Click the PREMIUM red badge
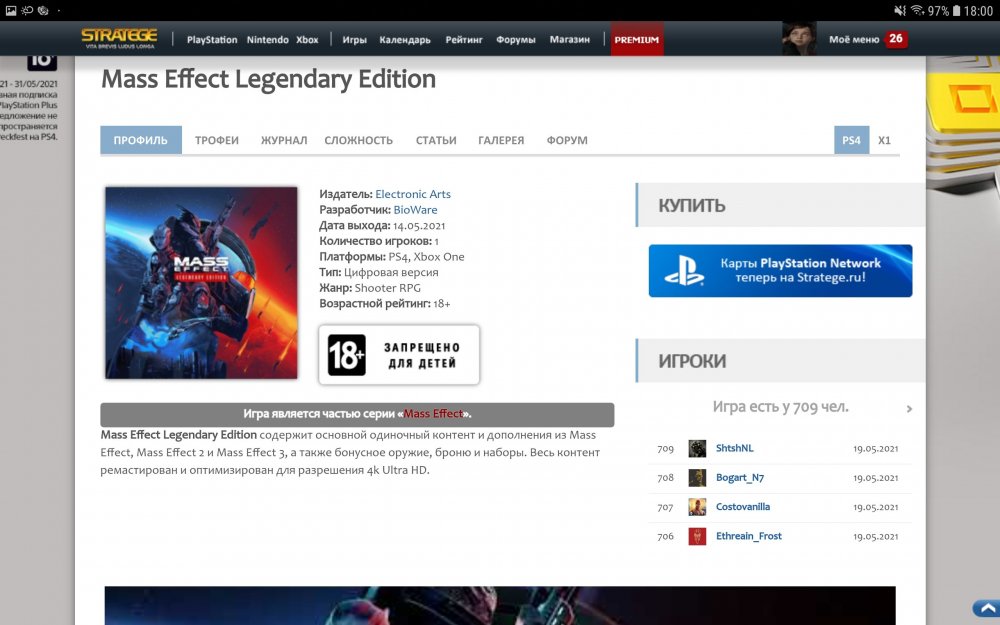Image resolution: width=1000 pixels, height=625 pixels. (636, 39)
